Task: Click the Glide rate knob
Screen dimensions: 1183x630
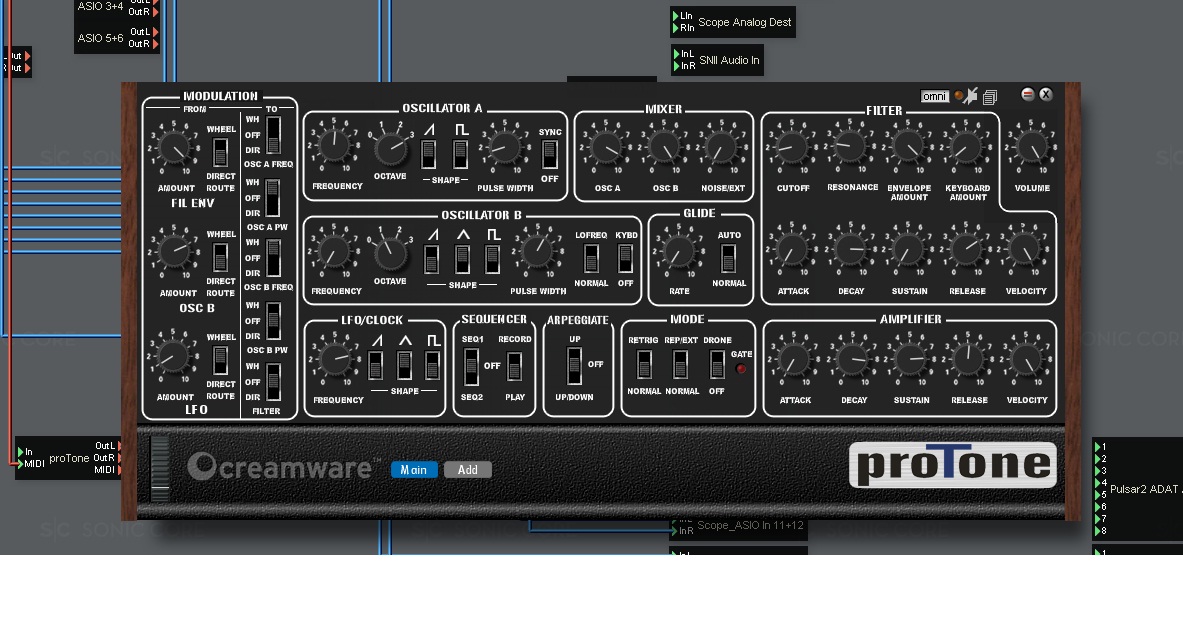Action: [678, 252]
